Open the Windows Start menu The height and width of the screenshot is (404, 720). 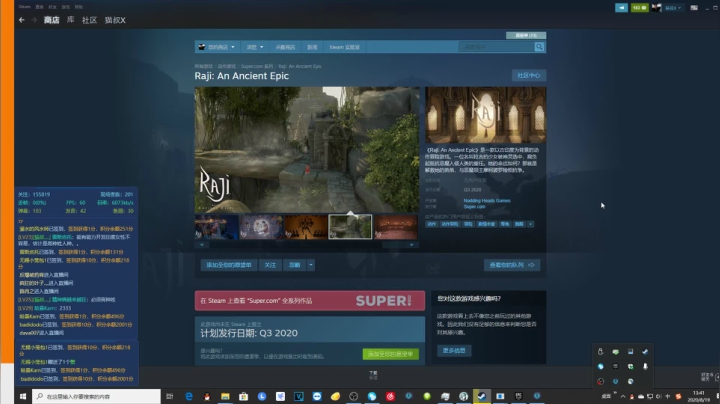pyautogui.click(x=23, y=396)
